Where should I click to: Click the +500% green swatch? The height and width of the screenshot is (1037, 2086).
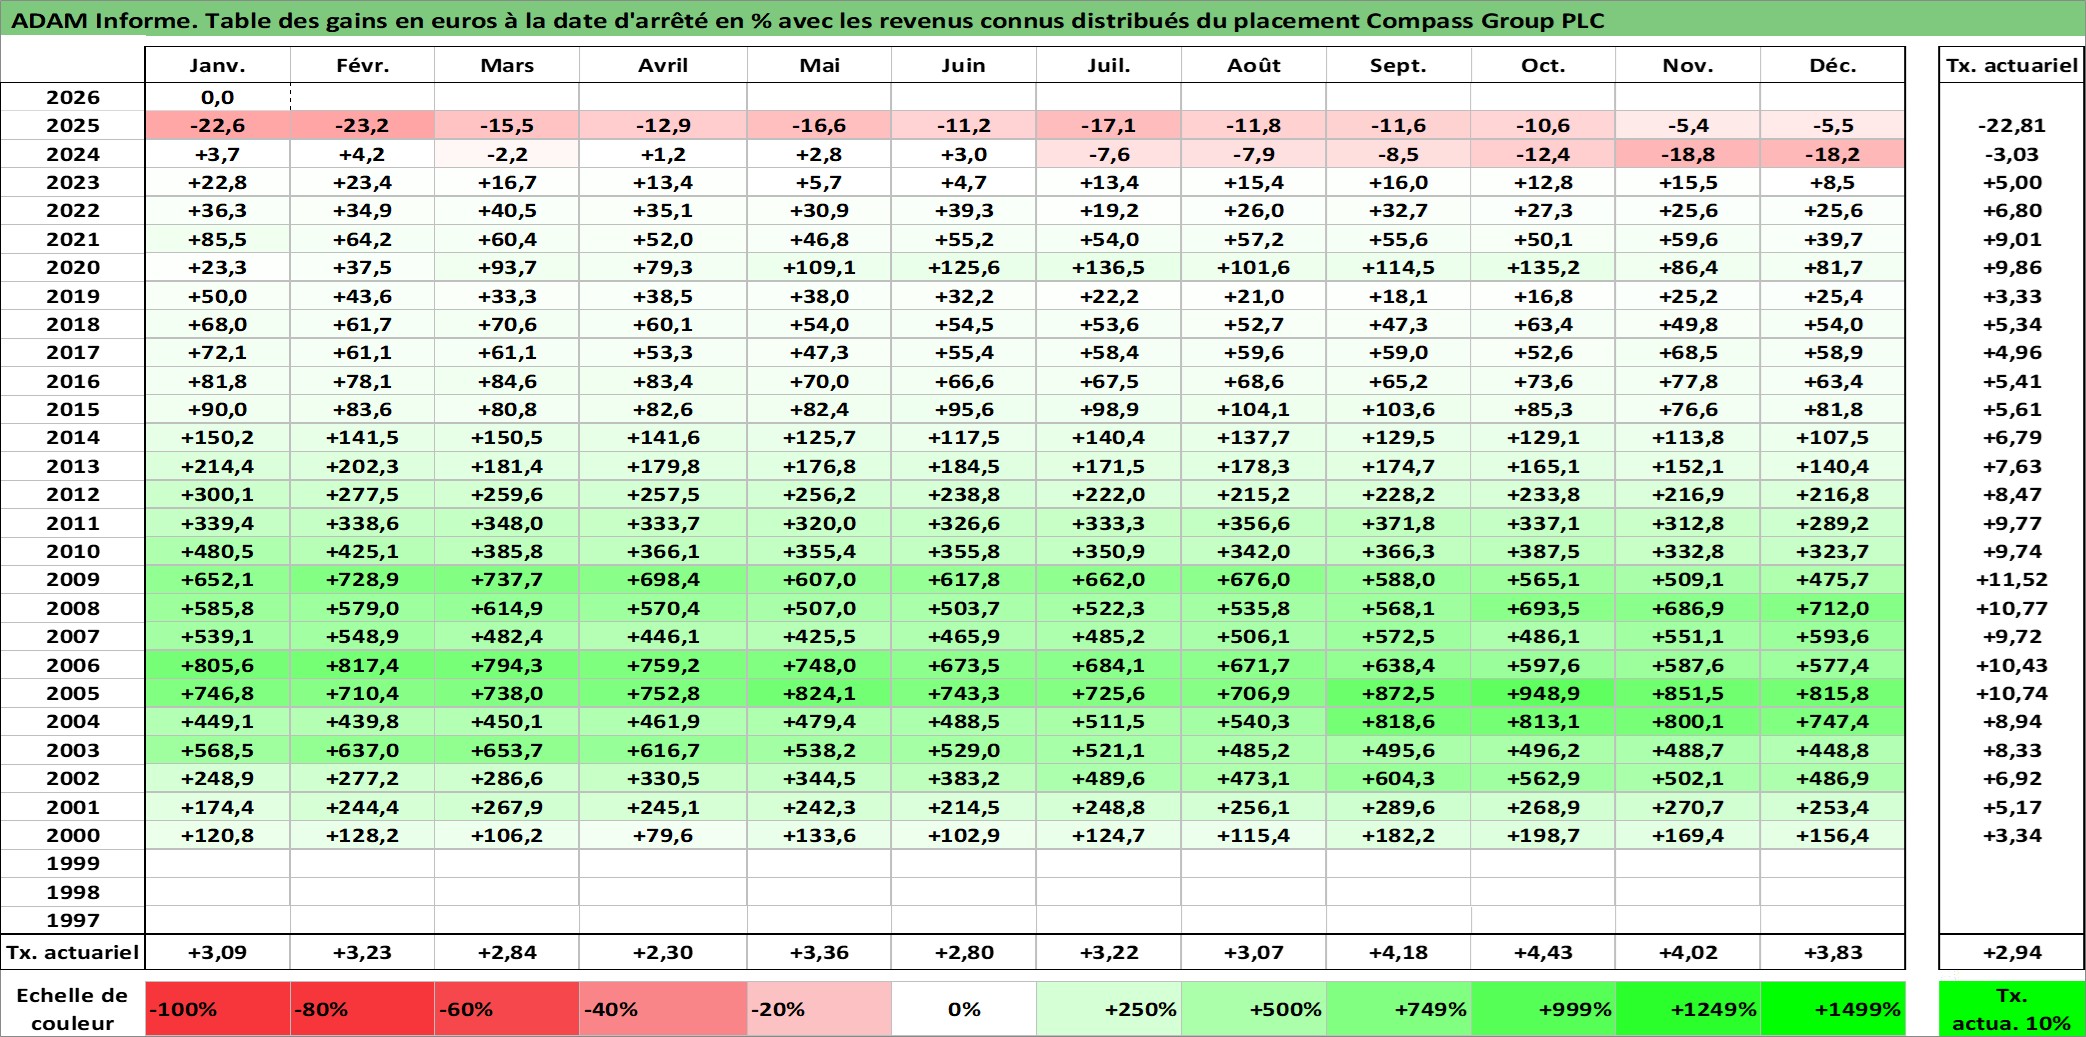1254,1009
